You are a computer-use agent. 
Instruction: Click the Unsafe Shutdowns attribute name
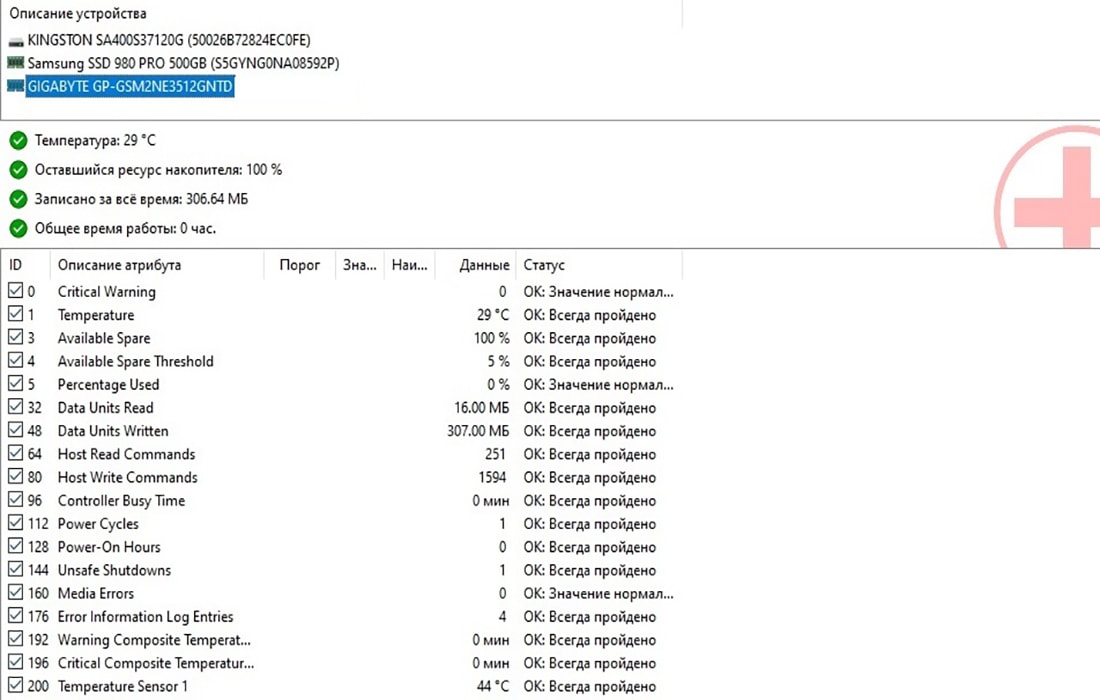tap(114, 570)
